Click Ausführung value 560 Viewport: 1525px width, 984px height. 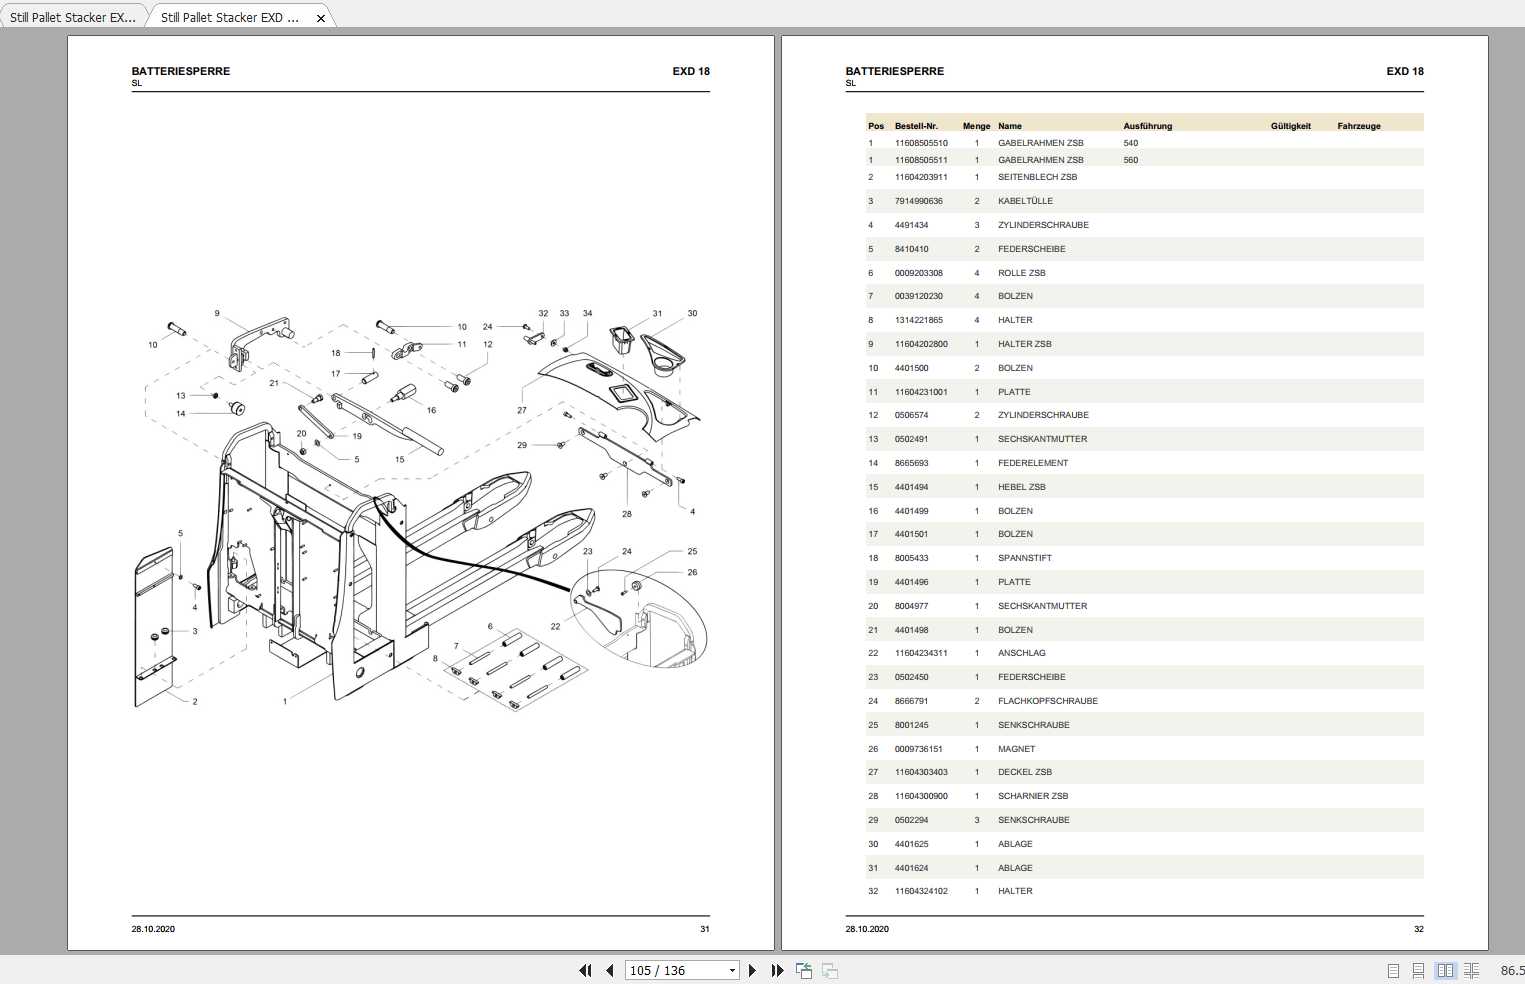point(1130,160)
